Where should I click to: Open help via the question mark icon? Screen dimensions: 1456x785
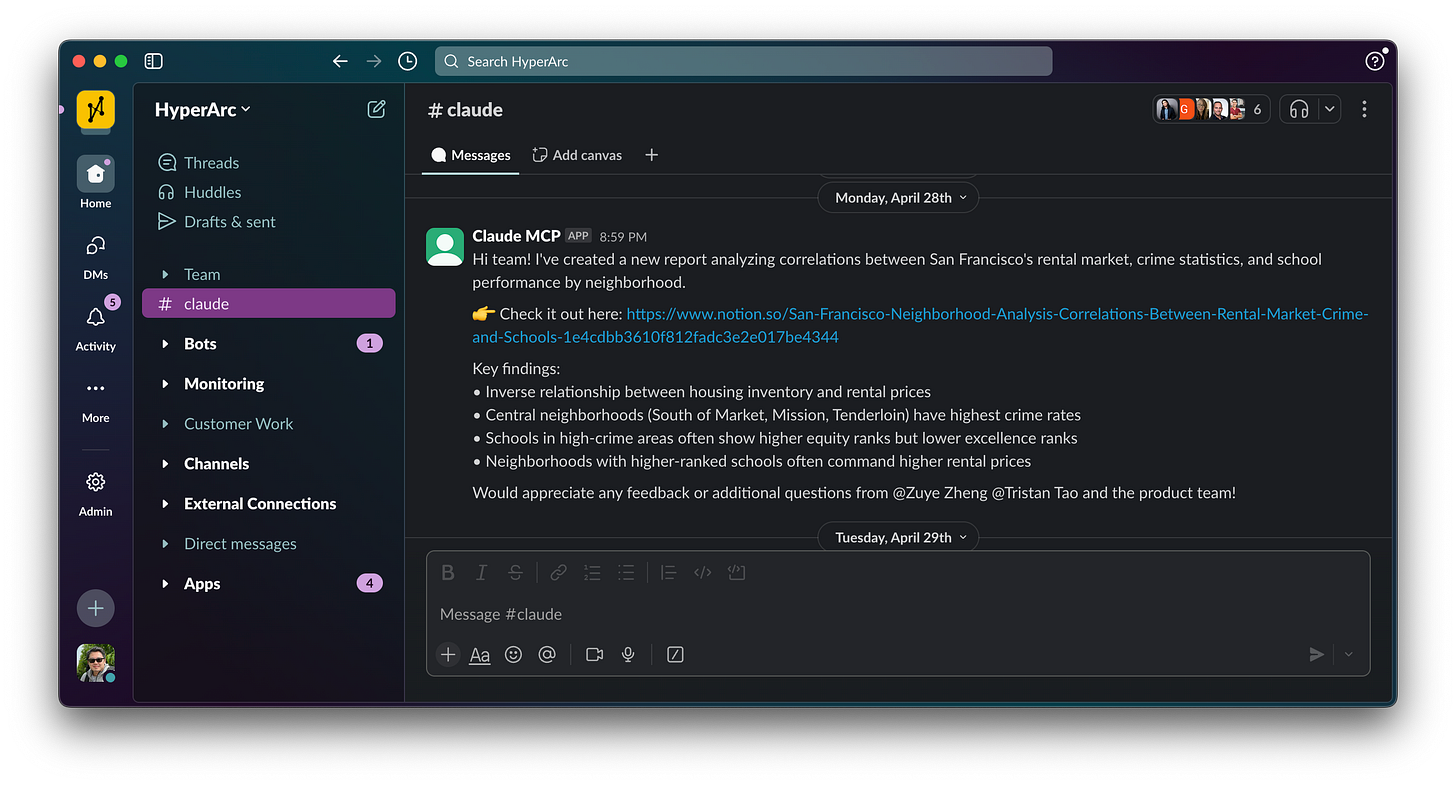click(x=1375, y=61)
